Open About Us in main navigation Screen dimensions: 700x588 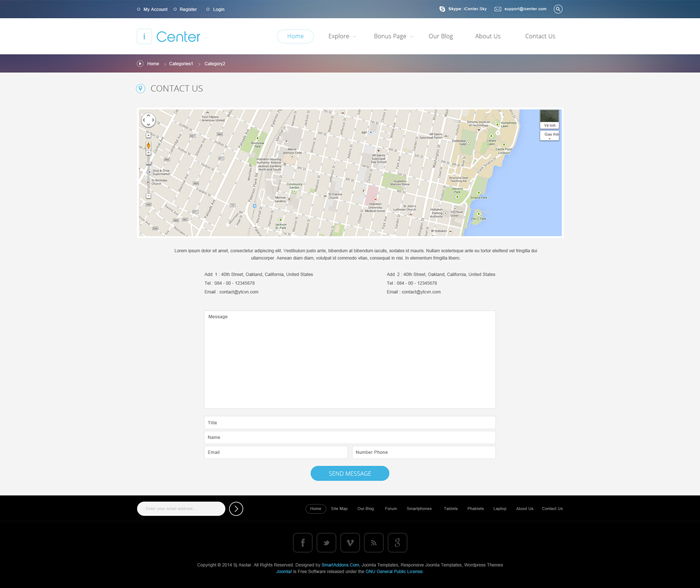(x=487, y=36)
